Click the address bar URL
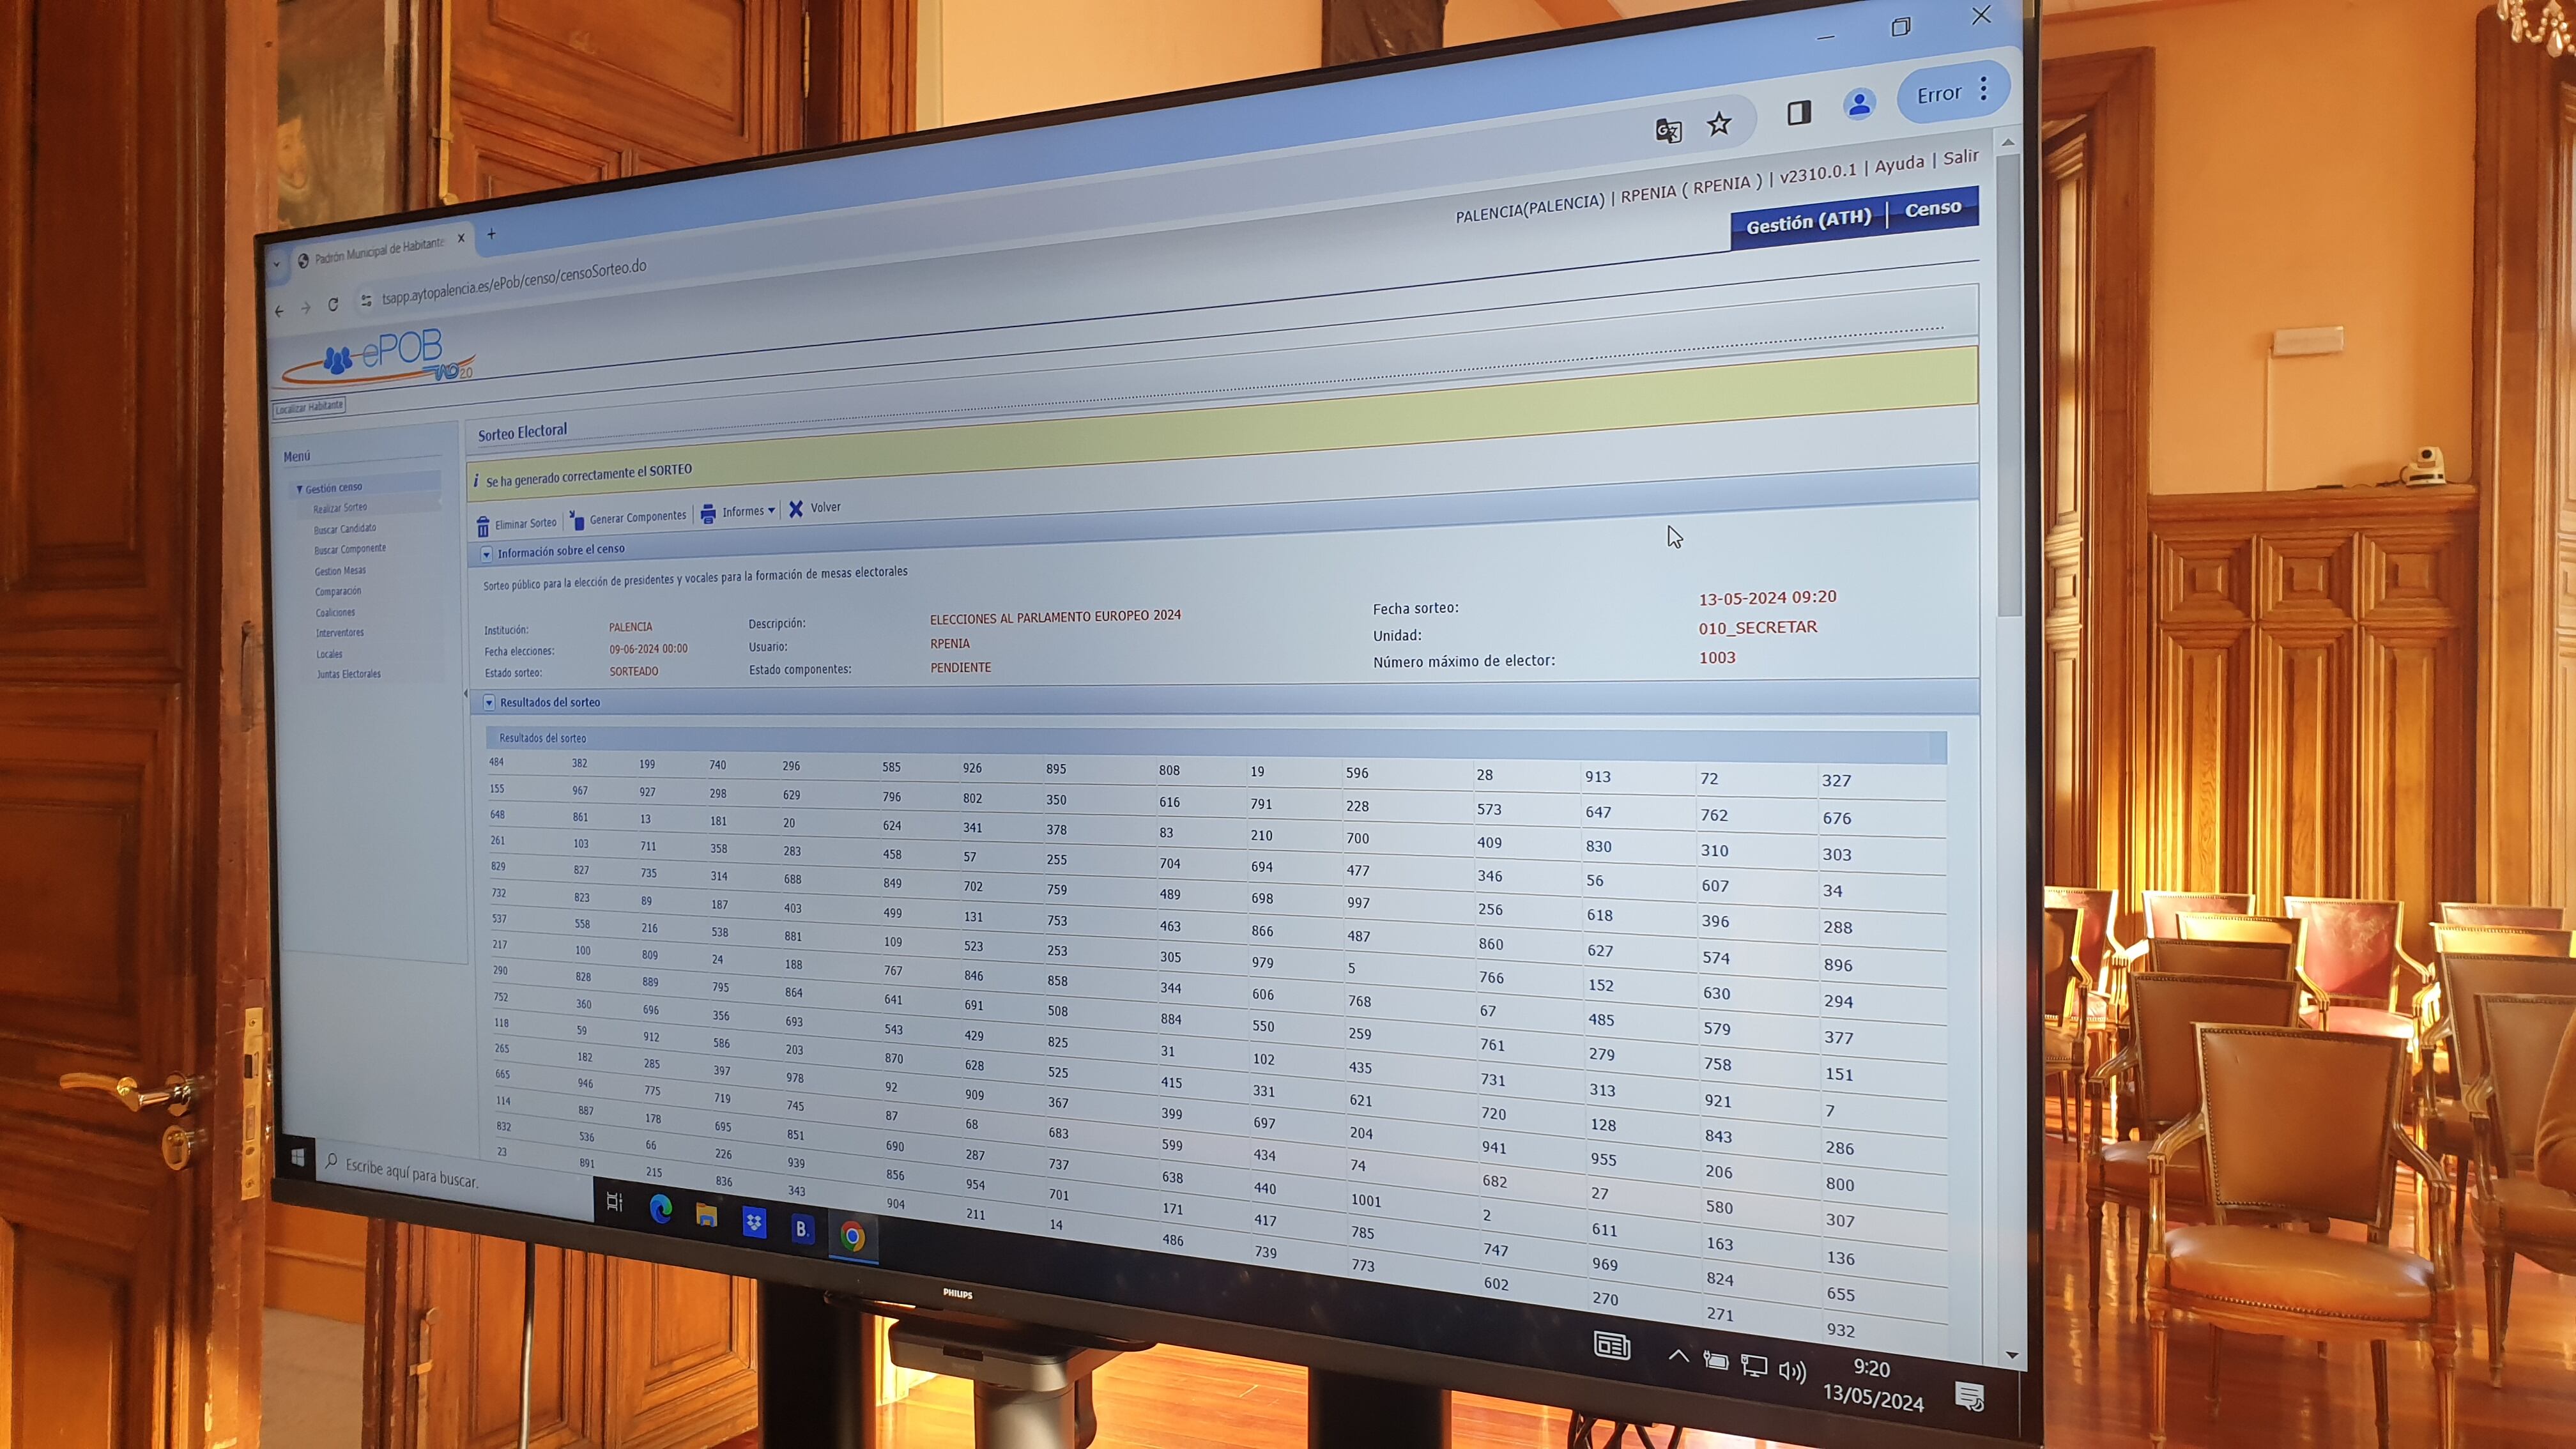 click(x=514, y=282)
